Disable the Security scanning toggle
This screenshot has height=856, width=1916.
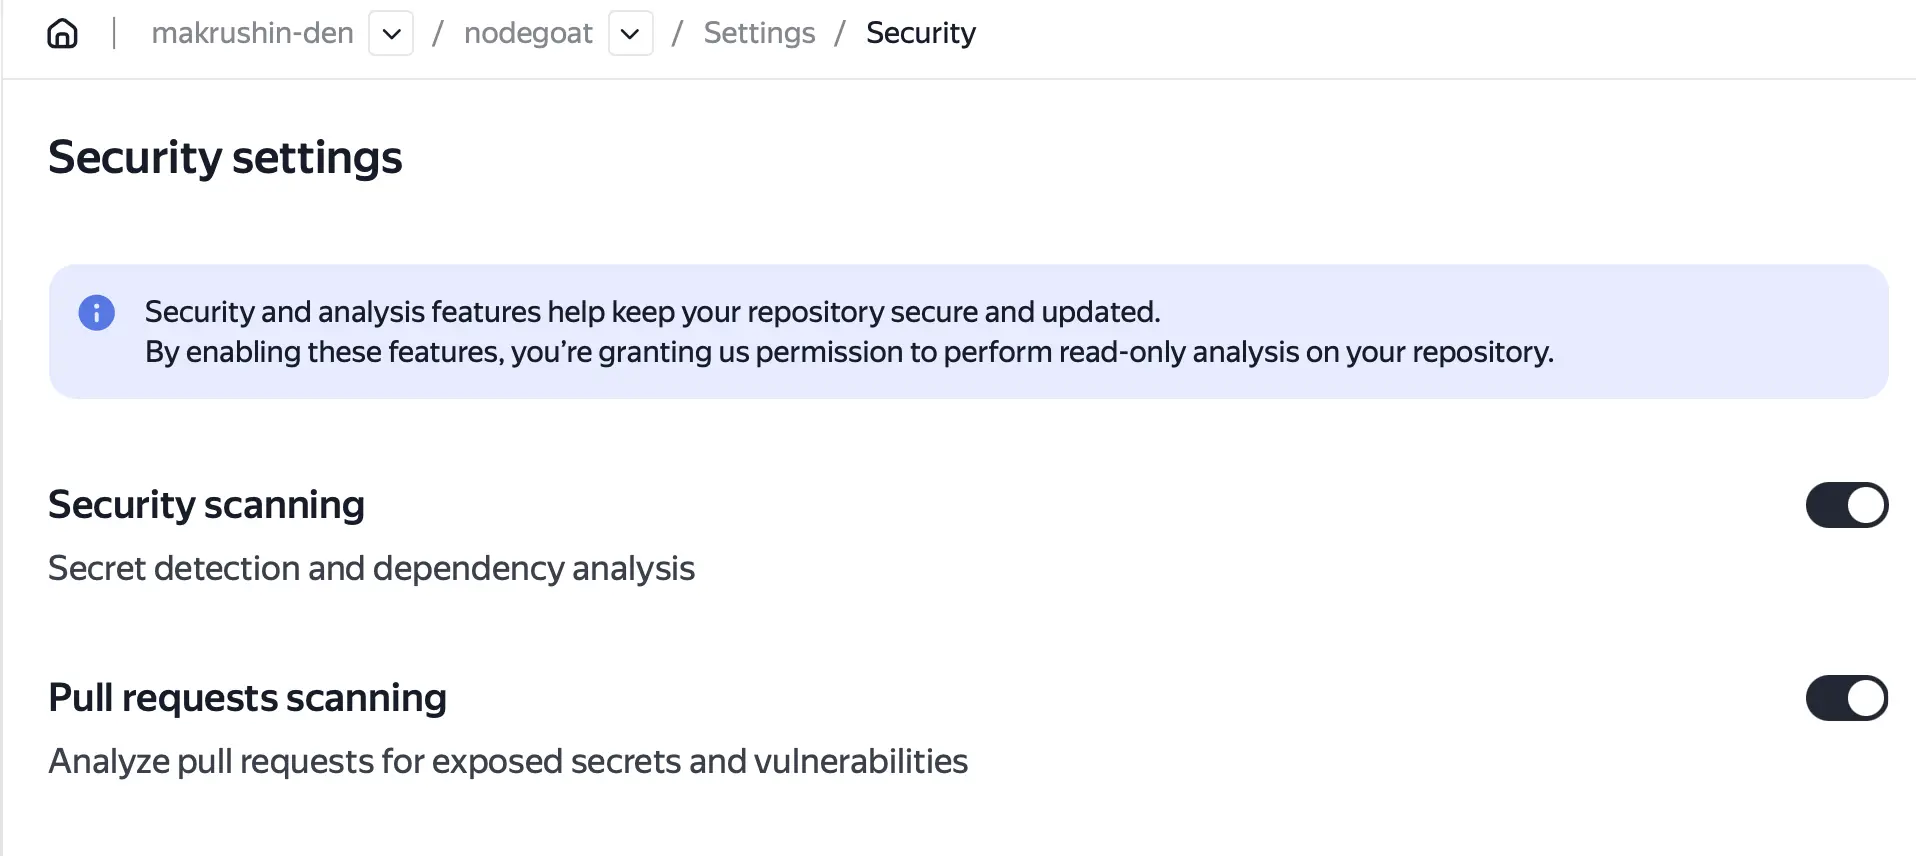(x=1846, y=505)
